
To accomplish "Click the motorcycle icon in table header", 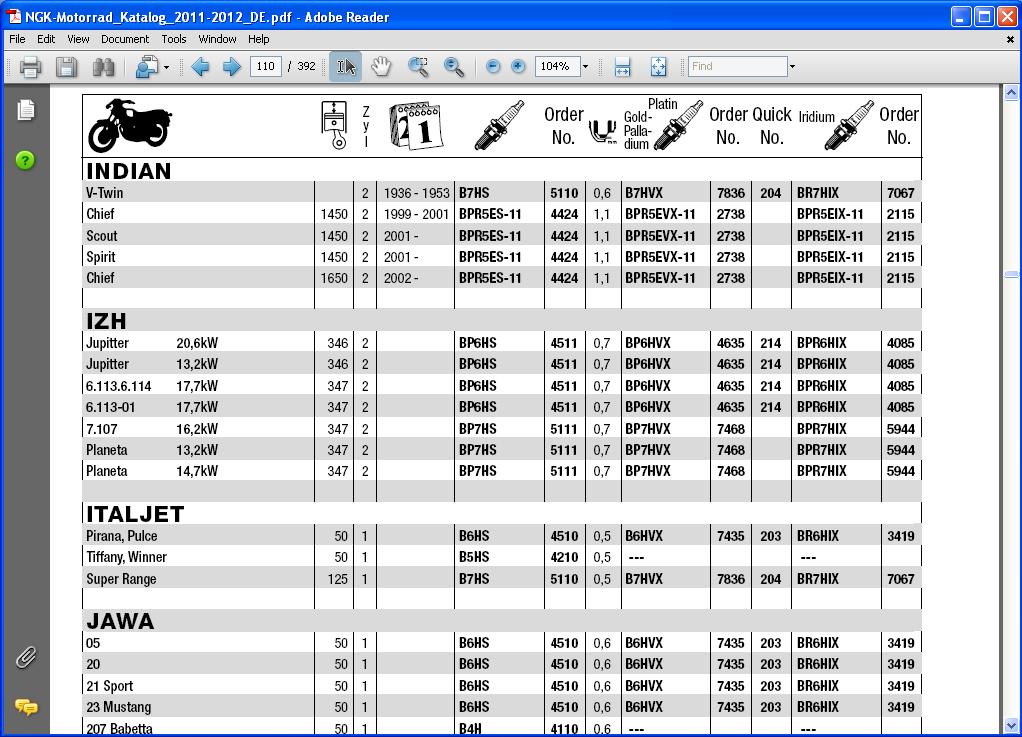I will (130, 125).
